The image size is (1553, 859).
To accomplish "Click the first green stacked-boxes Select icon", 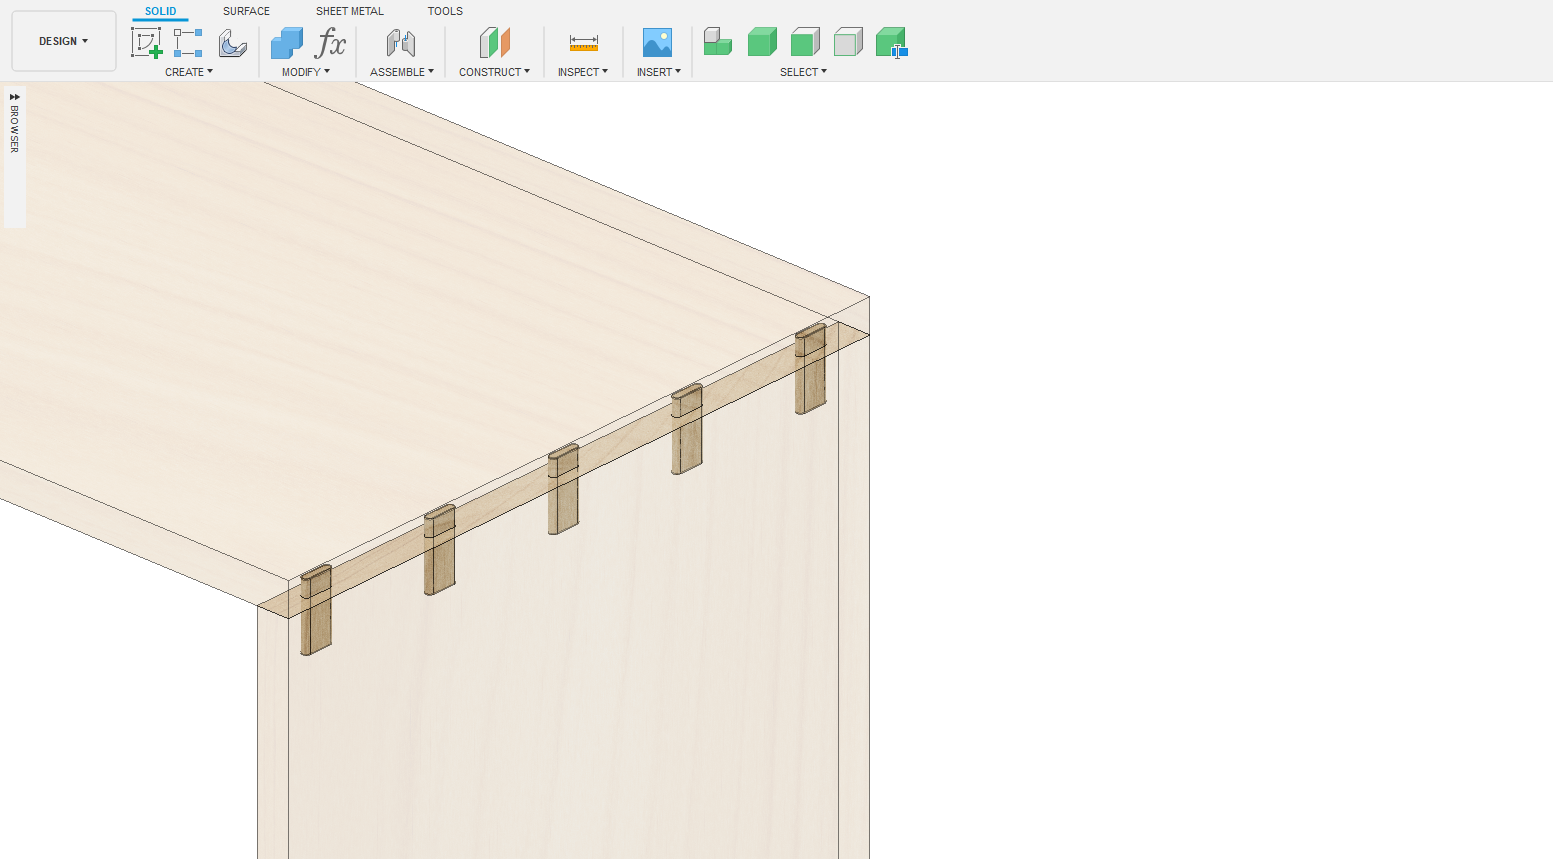I will pos(718,42).
